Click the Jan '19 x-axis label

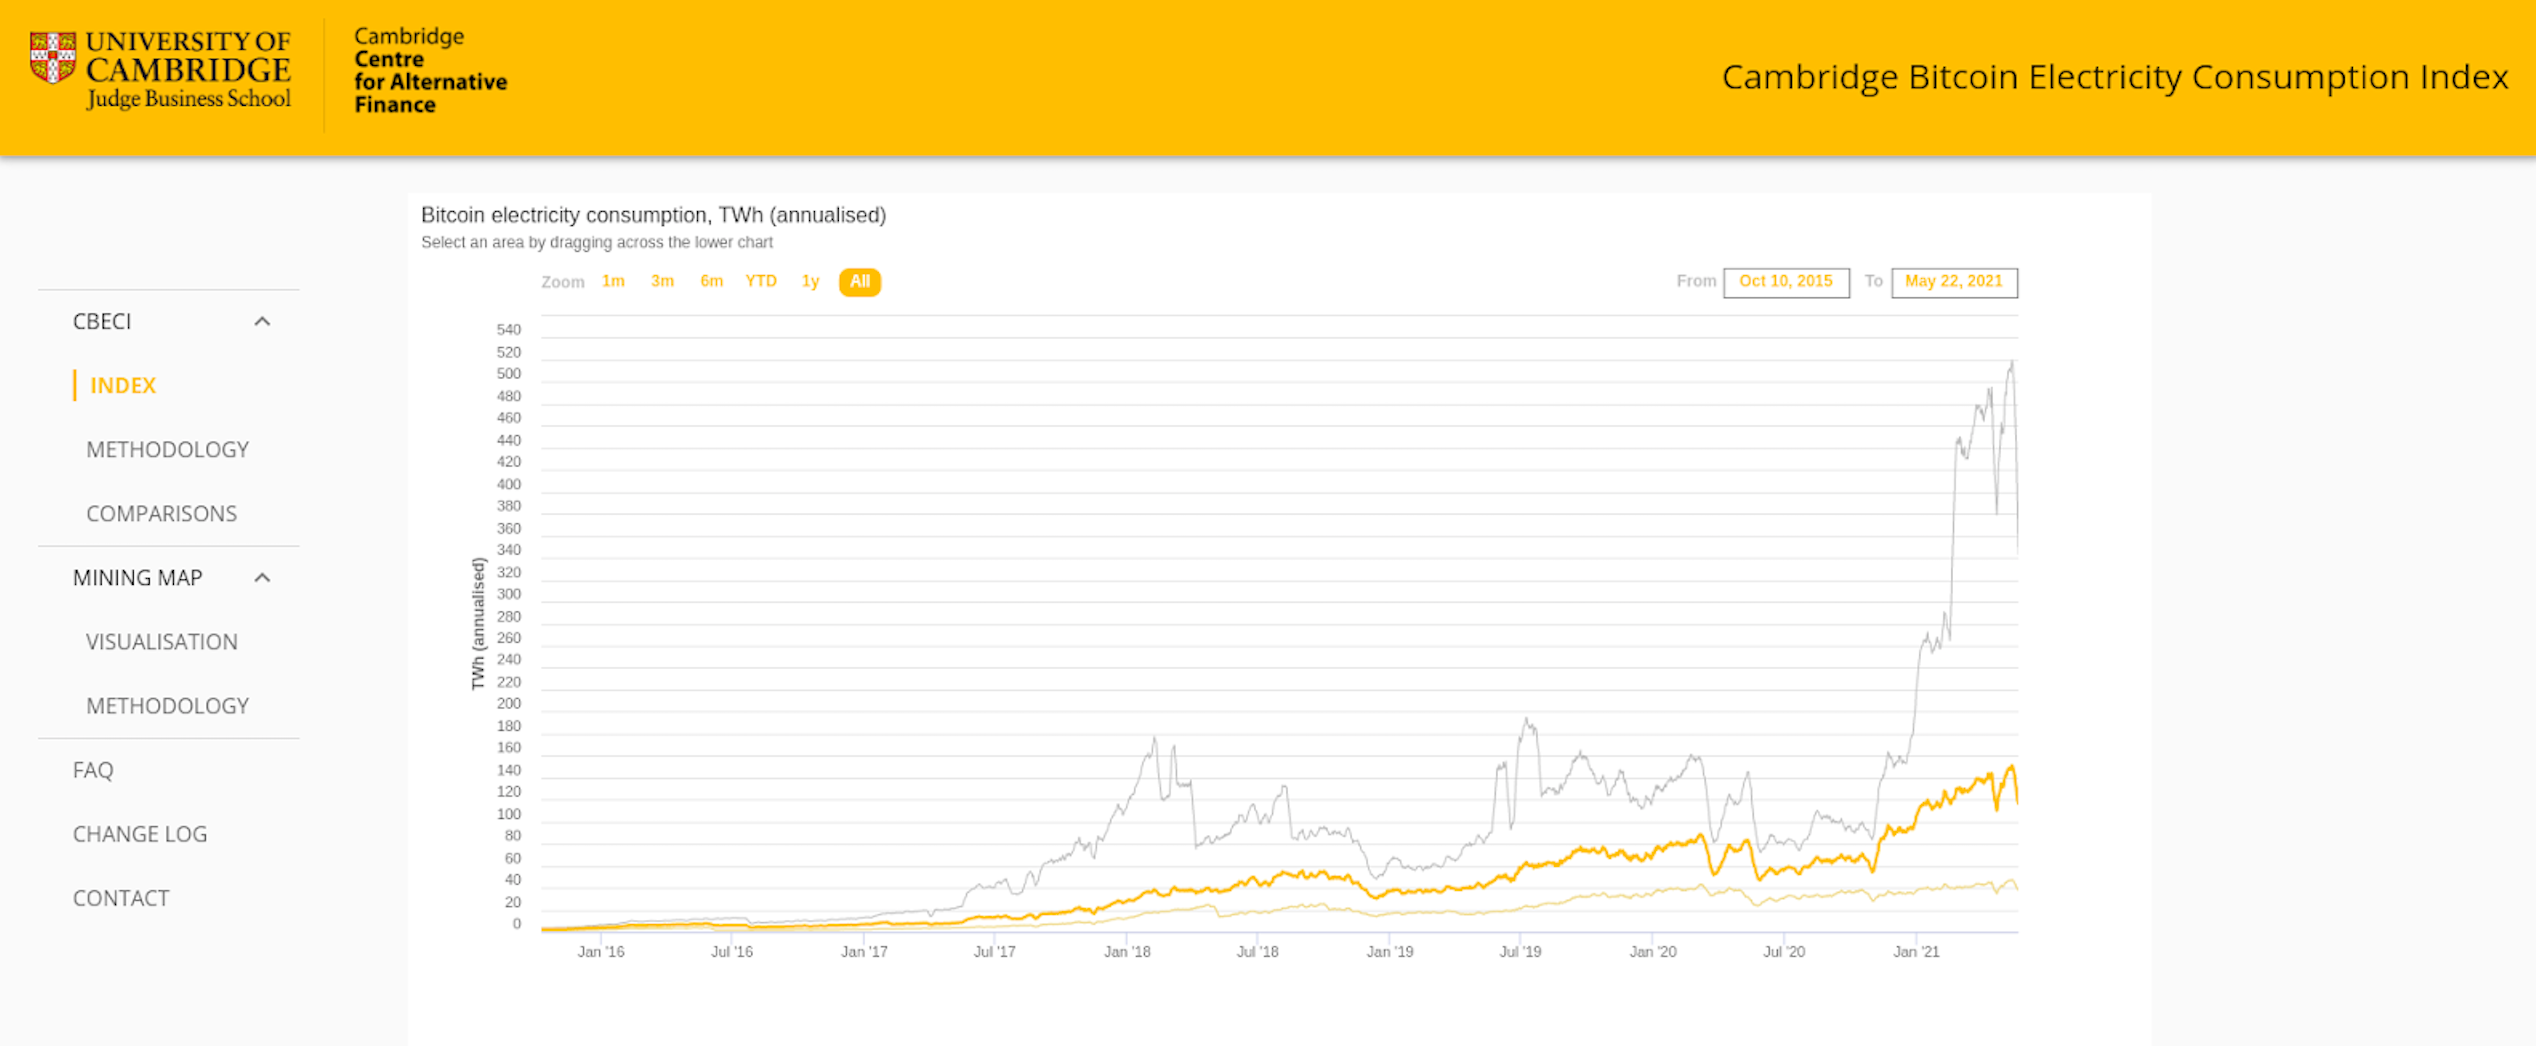click(x=1390, y=951)
